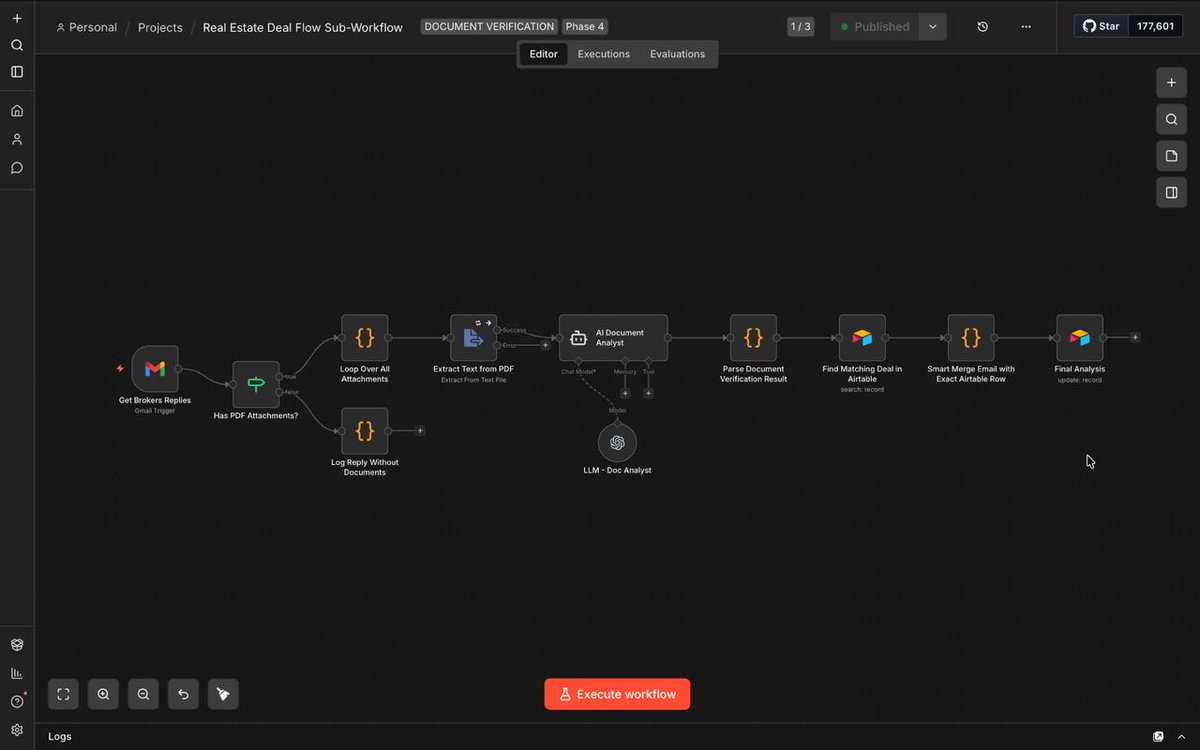The image size is (1200, 750).
Task: Add Tool to AI Document Analyst plus
Action: (x=648, y=393)
